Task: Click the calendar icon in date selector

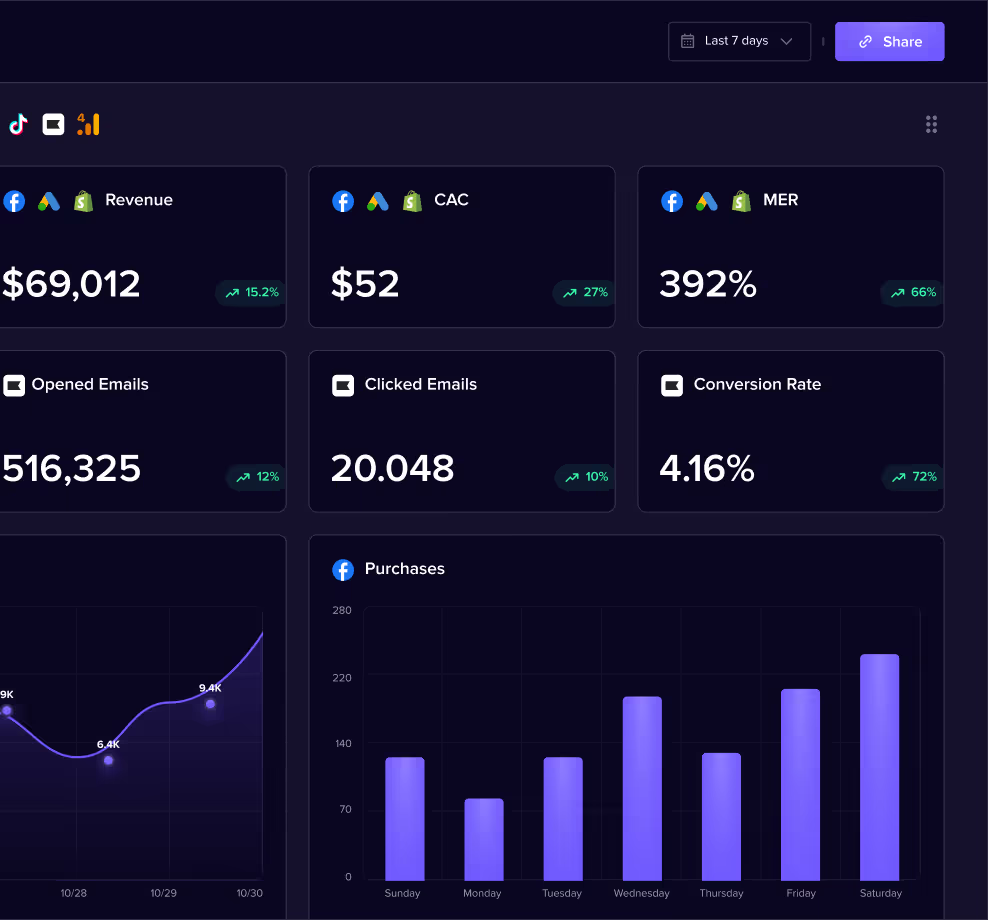Action: tap(687, 41)
